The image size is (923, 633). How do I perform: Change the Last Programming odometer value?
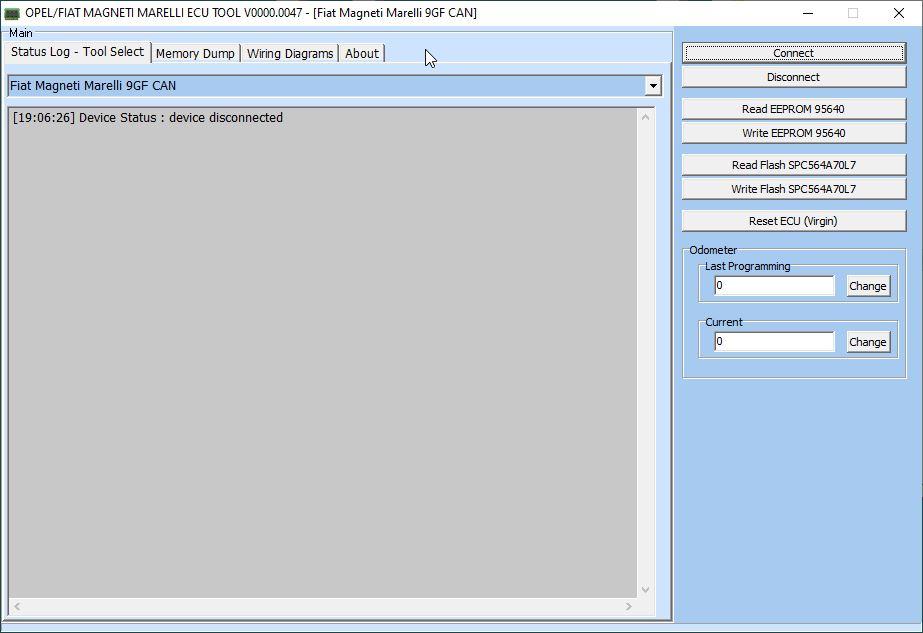tap(868, 286)
